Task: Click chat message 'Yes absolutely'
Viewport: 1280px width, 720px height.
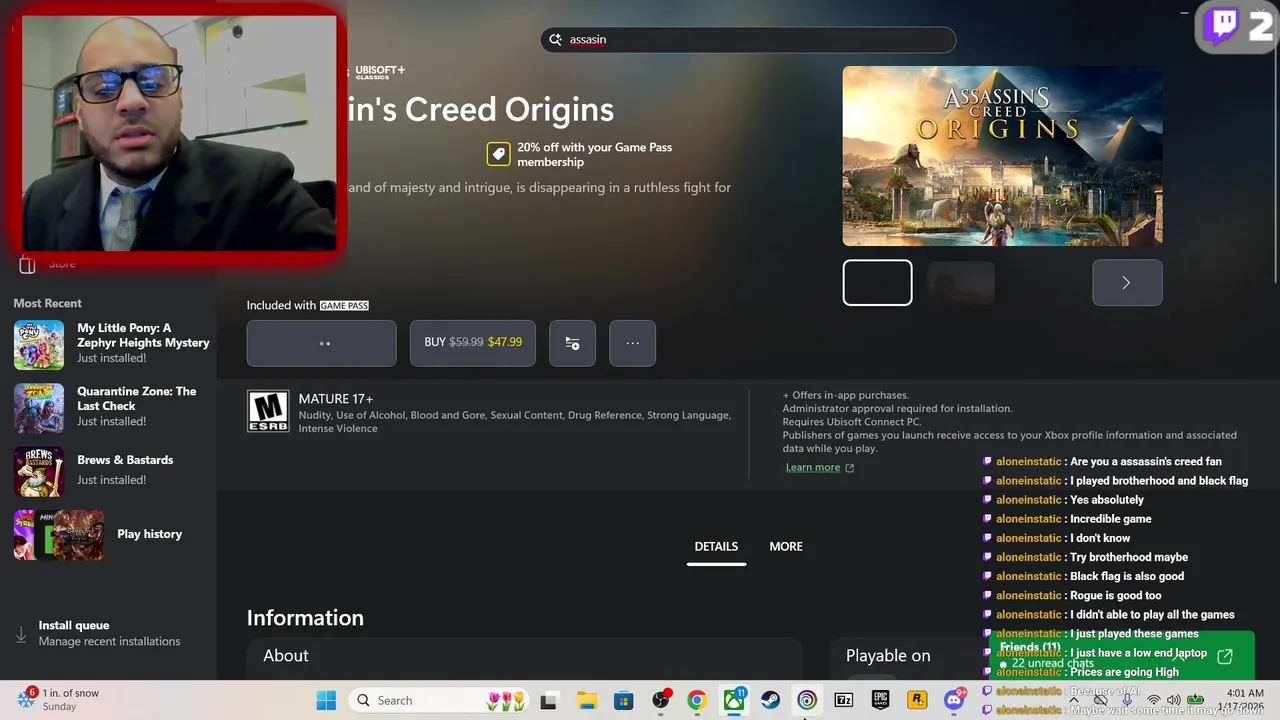Action: pyautogui.click(x=1107, y=500)
